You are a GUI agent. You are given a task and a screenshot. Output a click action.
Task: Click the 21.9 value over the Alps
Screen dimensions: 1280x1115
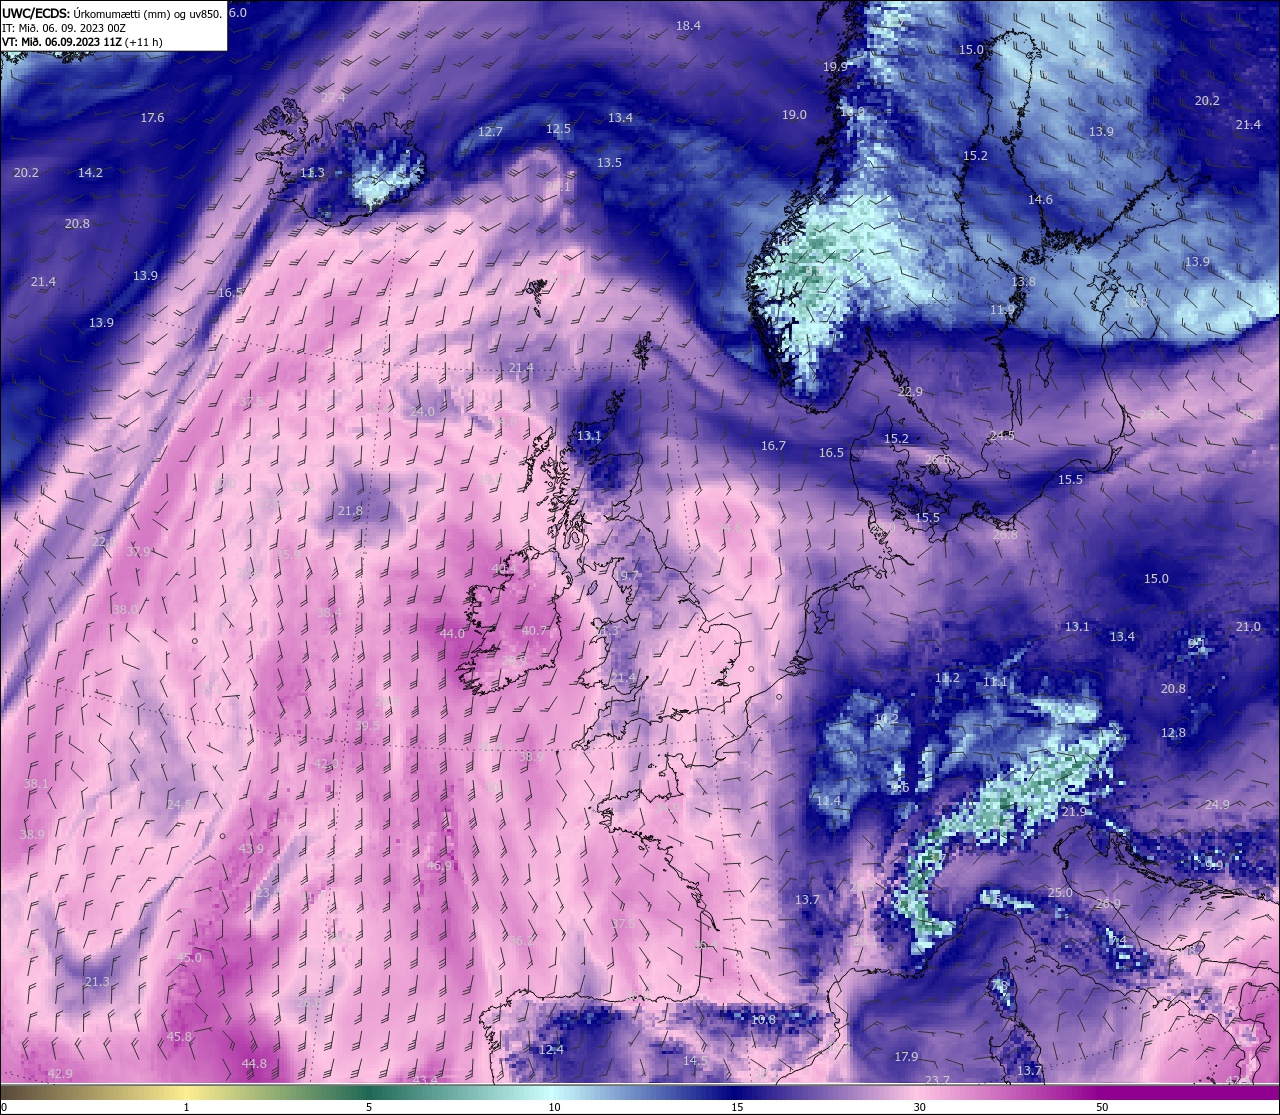tap(1074, 812)
